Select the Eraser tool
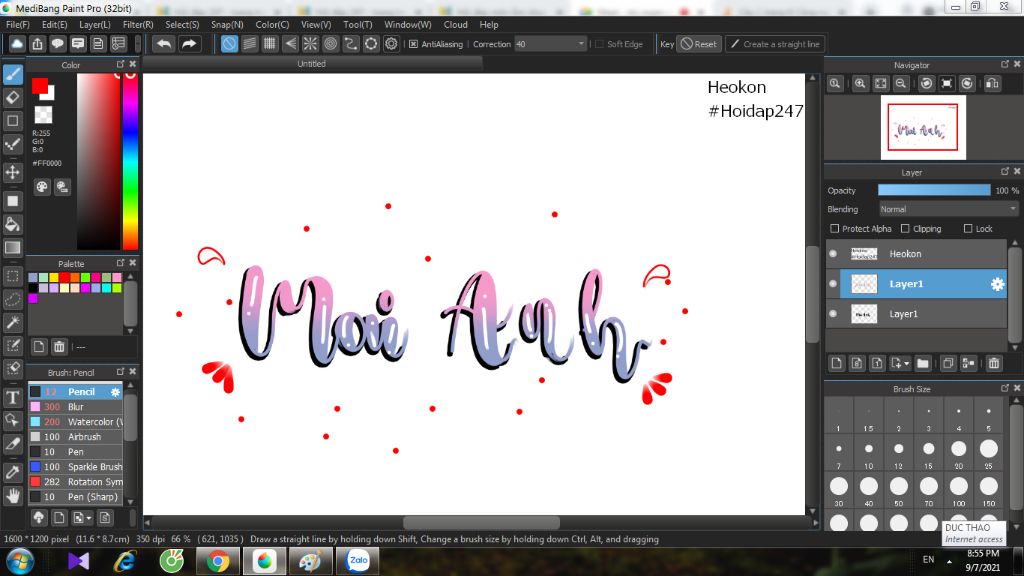Screen dimensions: 1024x576 click(12, 98)
